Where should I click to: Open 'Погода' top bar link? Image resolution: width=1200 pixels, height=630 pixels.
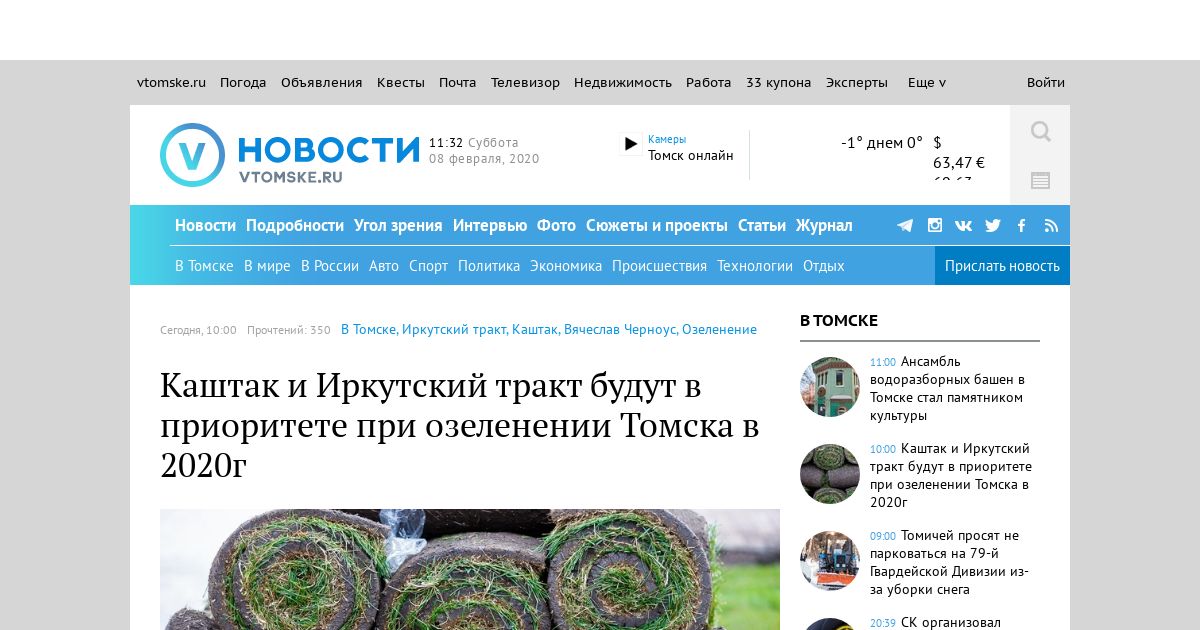point(243,83)
